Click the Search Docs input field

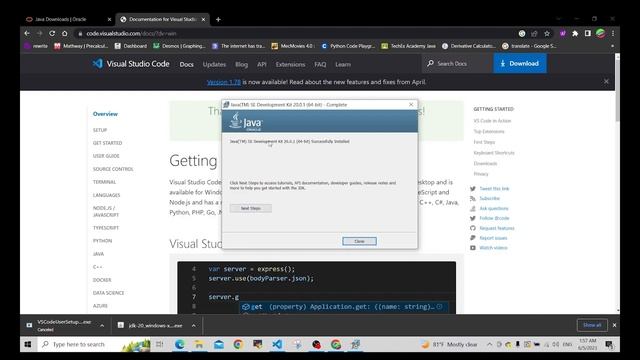pos(457,63)
